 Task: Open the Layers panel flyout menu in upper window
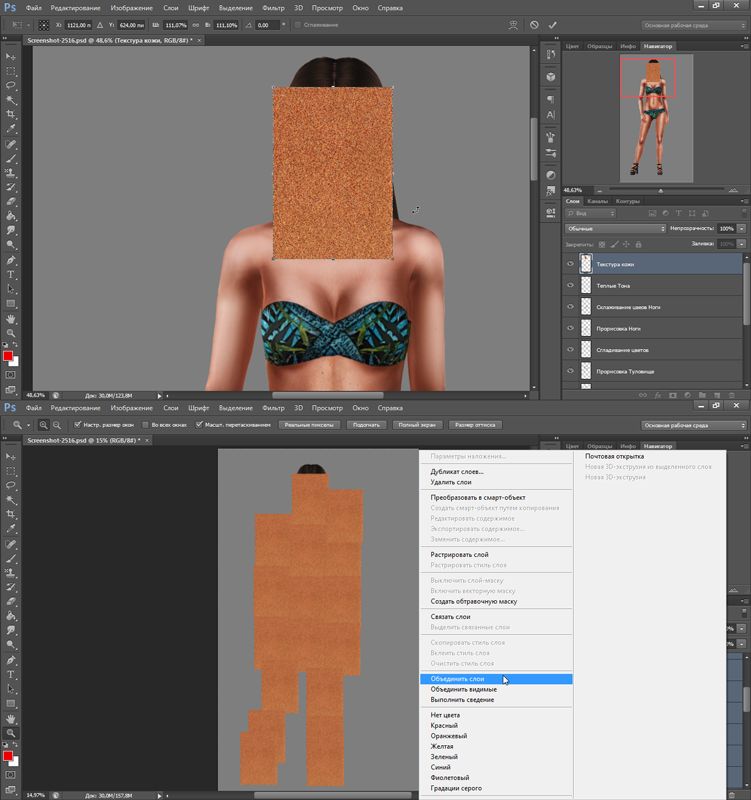[x=744, y=202]
